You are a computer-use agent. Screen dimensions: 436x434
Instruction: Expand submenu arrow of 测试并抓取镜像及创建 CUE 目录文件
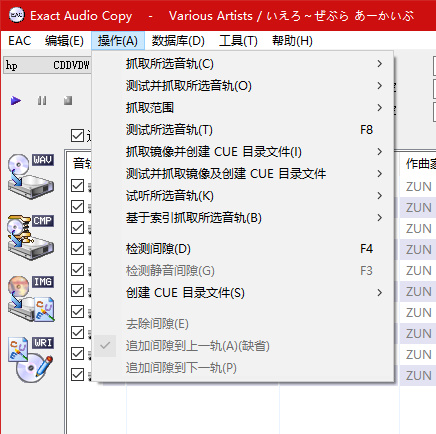tap(379, 174)
